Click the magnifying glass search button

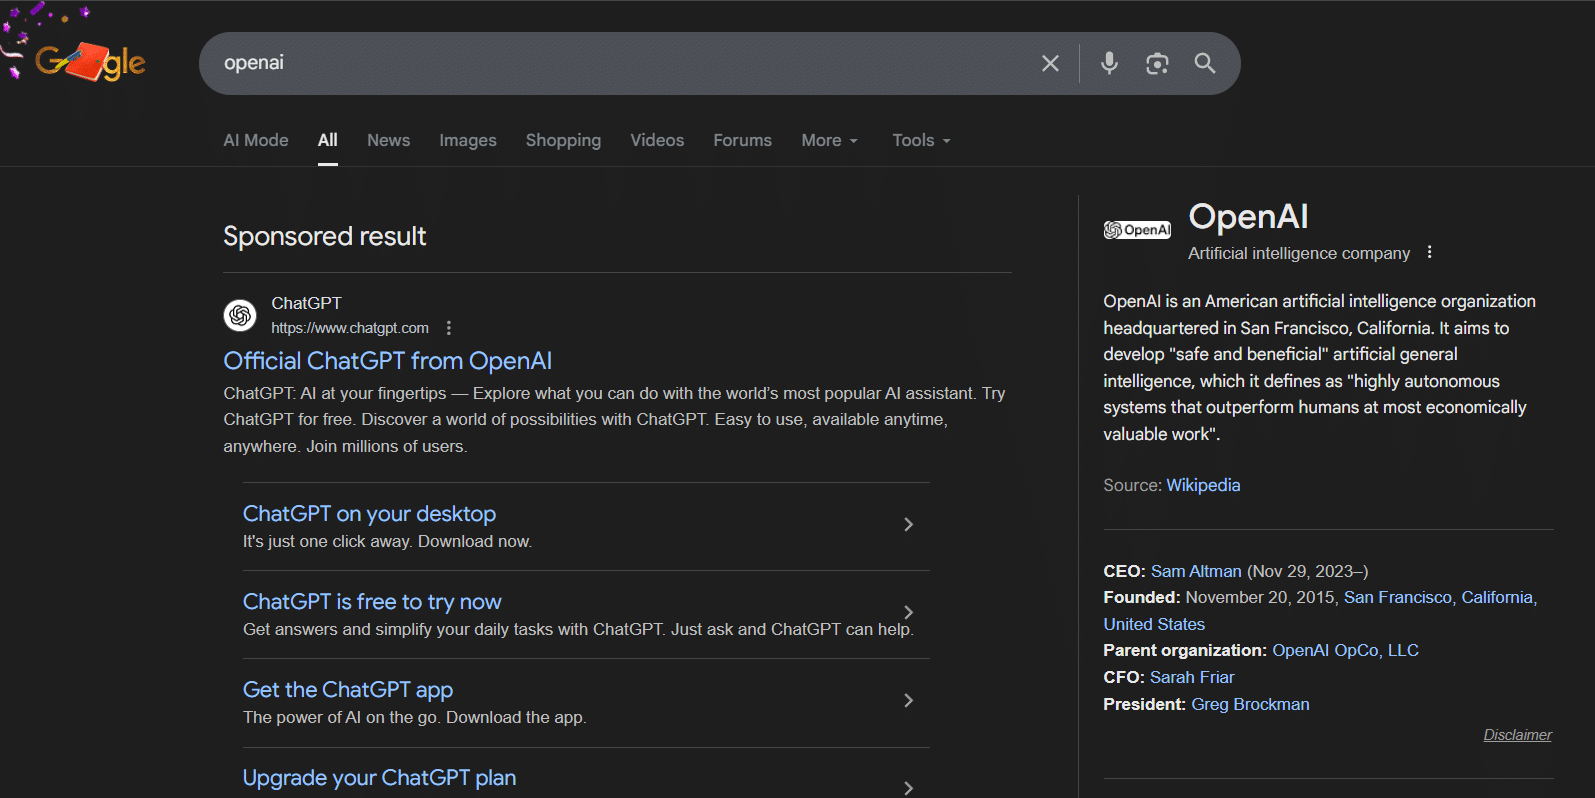[1205, 63]
